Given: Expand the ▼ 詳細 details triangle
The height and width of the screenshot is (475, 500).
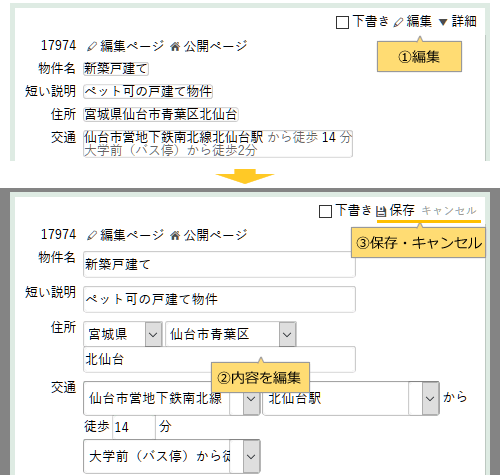Looking at the screenshot, I should (x=458, y=22).
